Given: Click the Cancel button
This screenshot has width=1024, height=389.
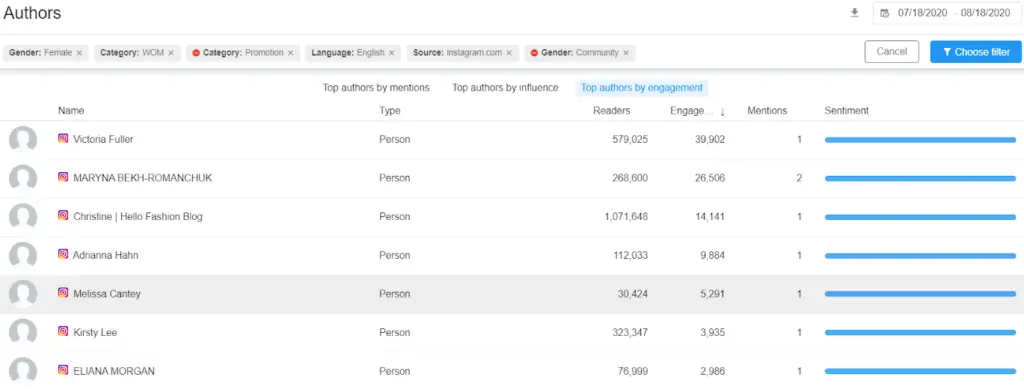Looking at the screenshot, I should (891, 52).
